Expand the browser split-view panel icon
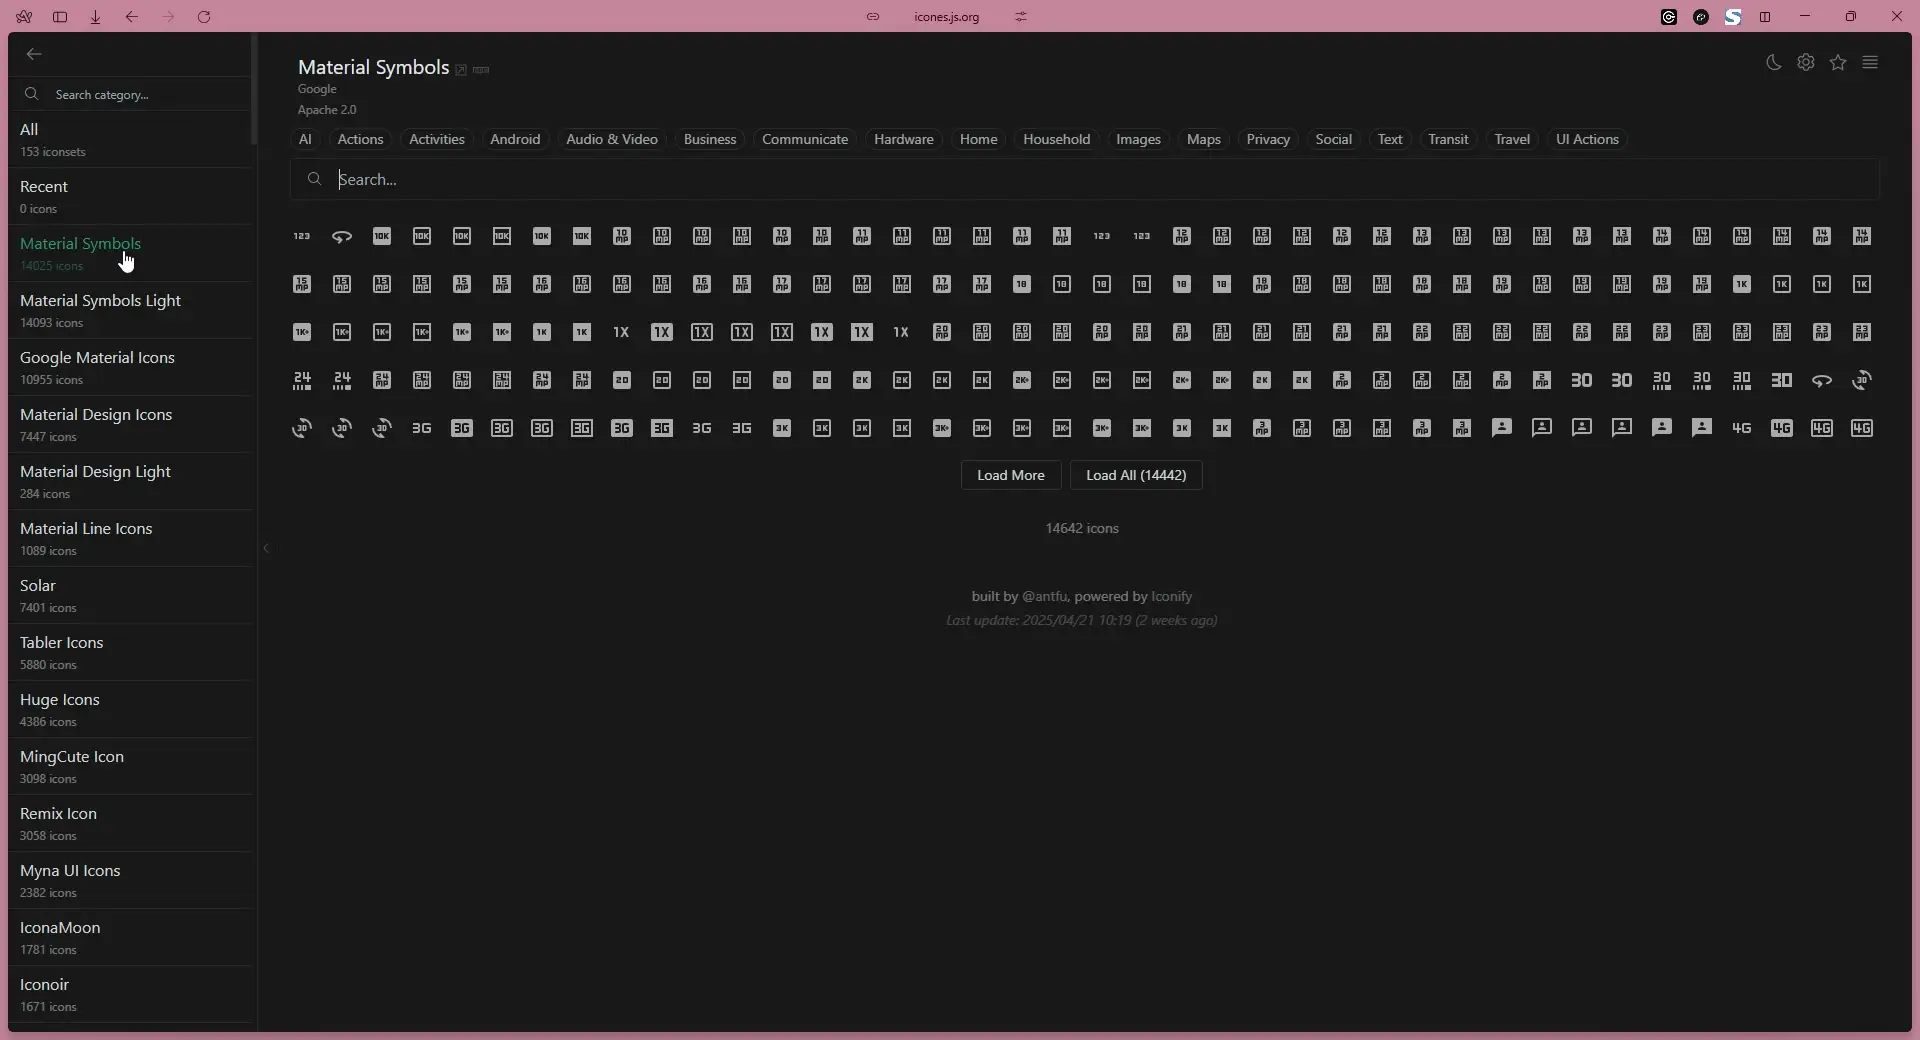The height and width of the screenshot is (1040, 1920). (1766, 17)
